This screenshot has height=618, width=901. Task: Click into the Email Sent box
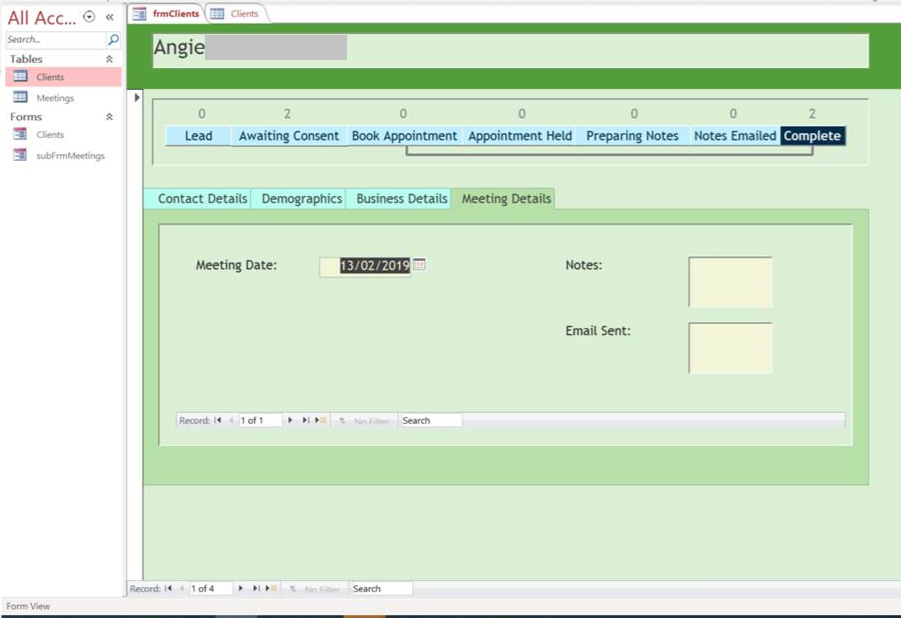coord(730,348)
